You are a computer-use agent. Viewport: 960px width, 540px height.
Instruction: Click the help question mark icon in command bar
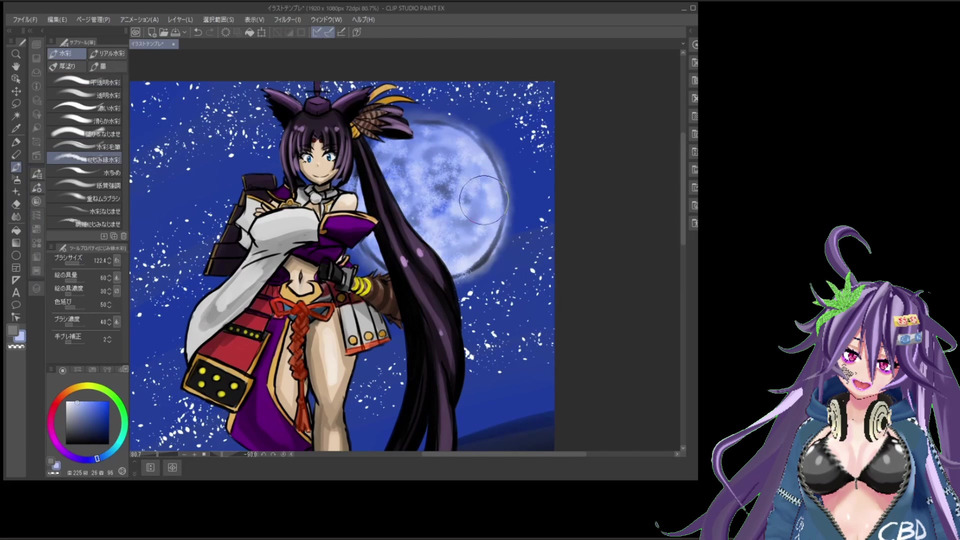pos(356,32)
